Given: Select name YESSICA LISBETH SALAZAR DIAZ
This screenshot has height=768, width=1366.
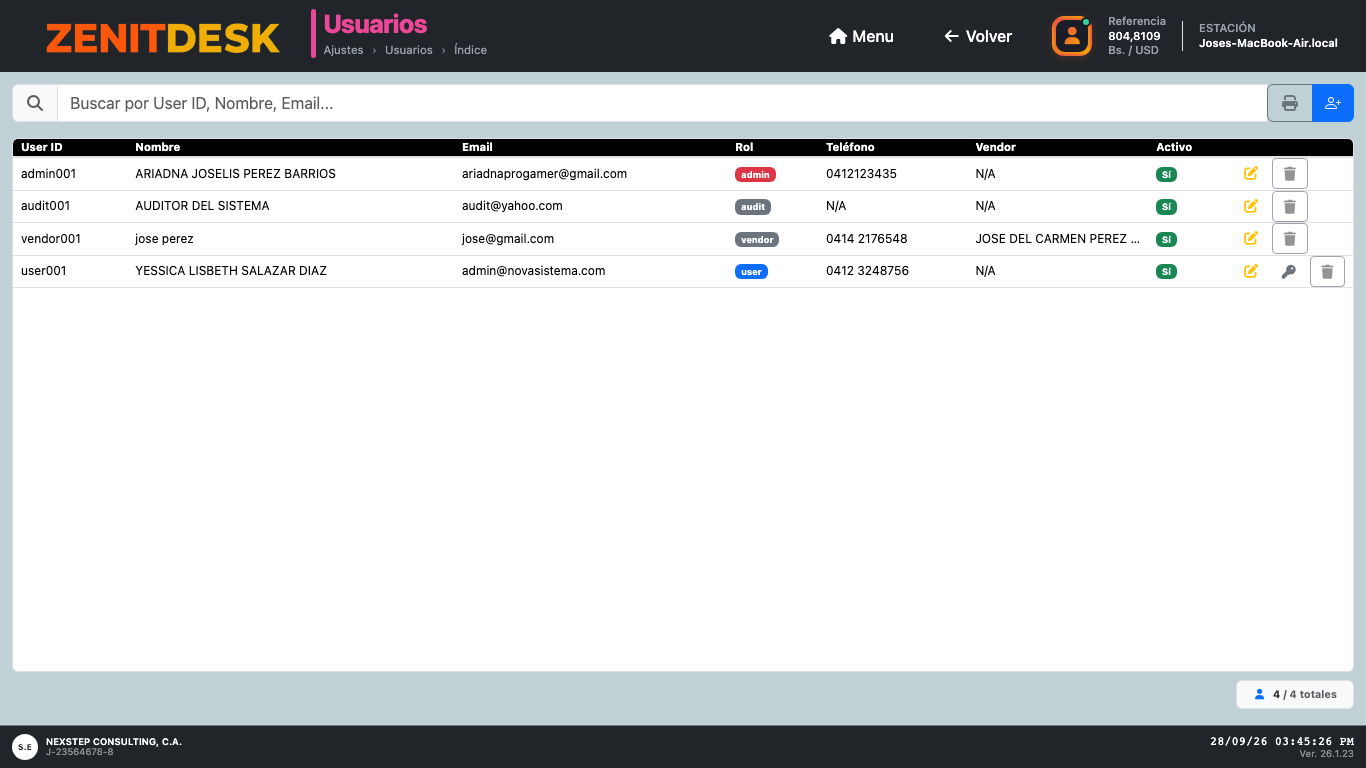Looking at the screenshot, I should coord(231,271).
